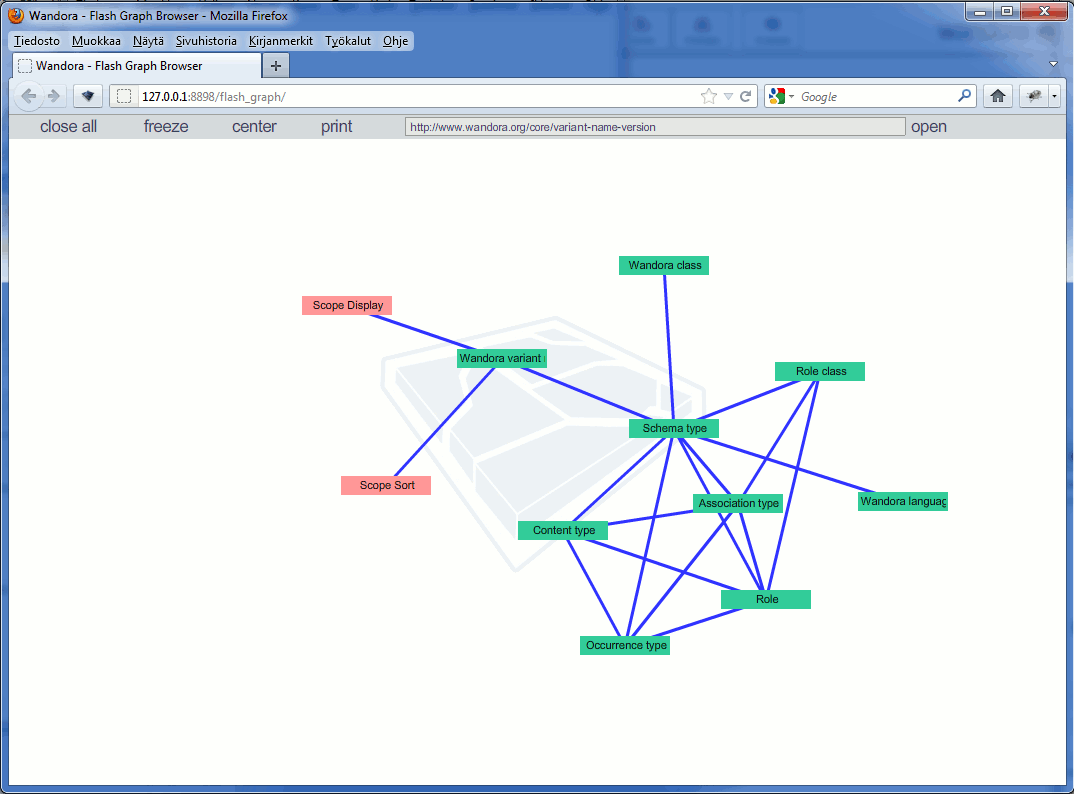Print the graph using the print button

(x=336, y=126)
